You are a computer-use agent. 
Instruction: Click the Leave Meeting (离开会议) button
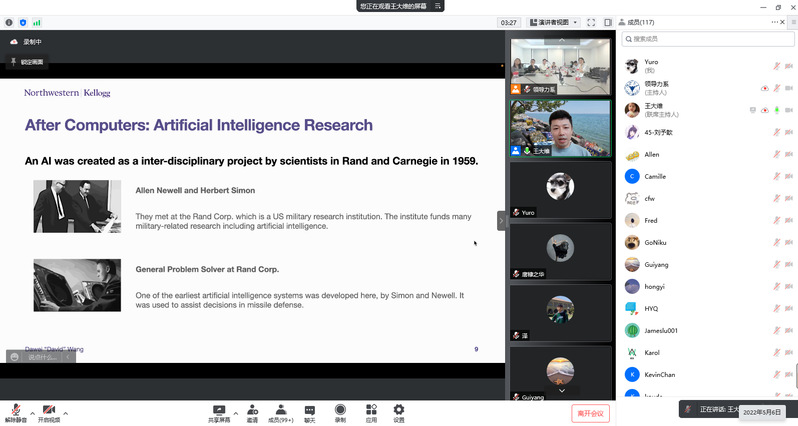[590, 413]
